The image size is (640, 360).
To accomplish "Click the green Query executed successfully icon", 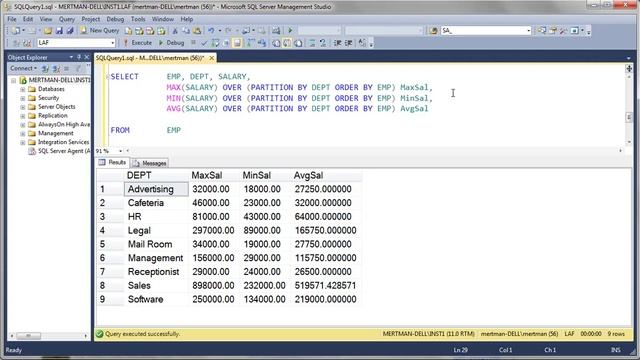I will tap(99, 334).
